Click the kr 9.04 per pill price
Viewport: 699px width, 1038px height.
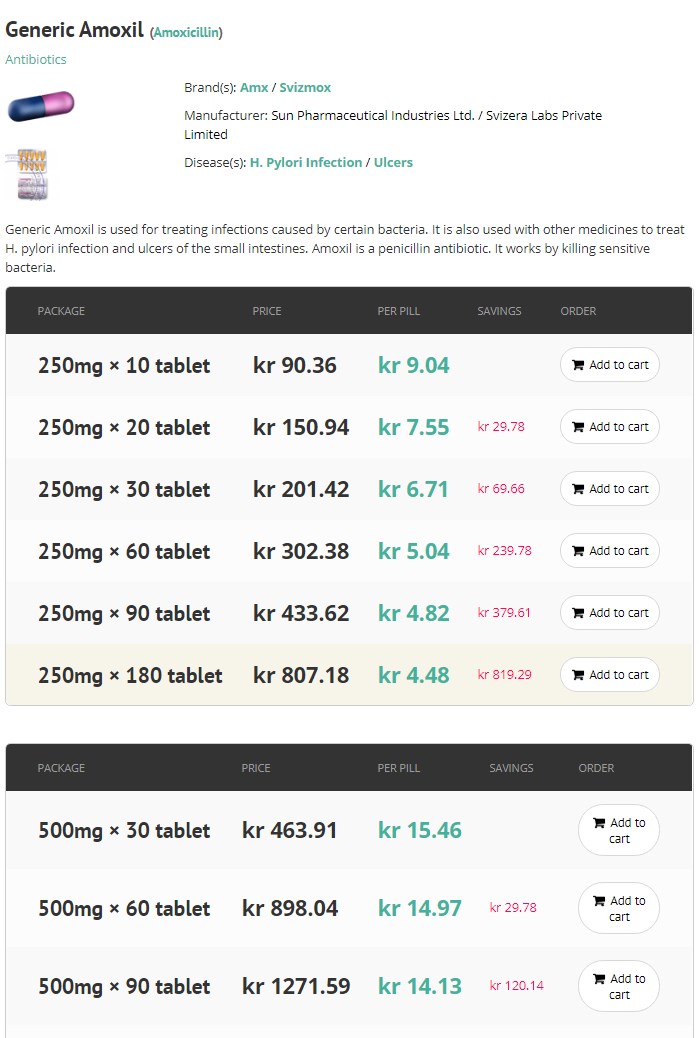click(414, 365)
